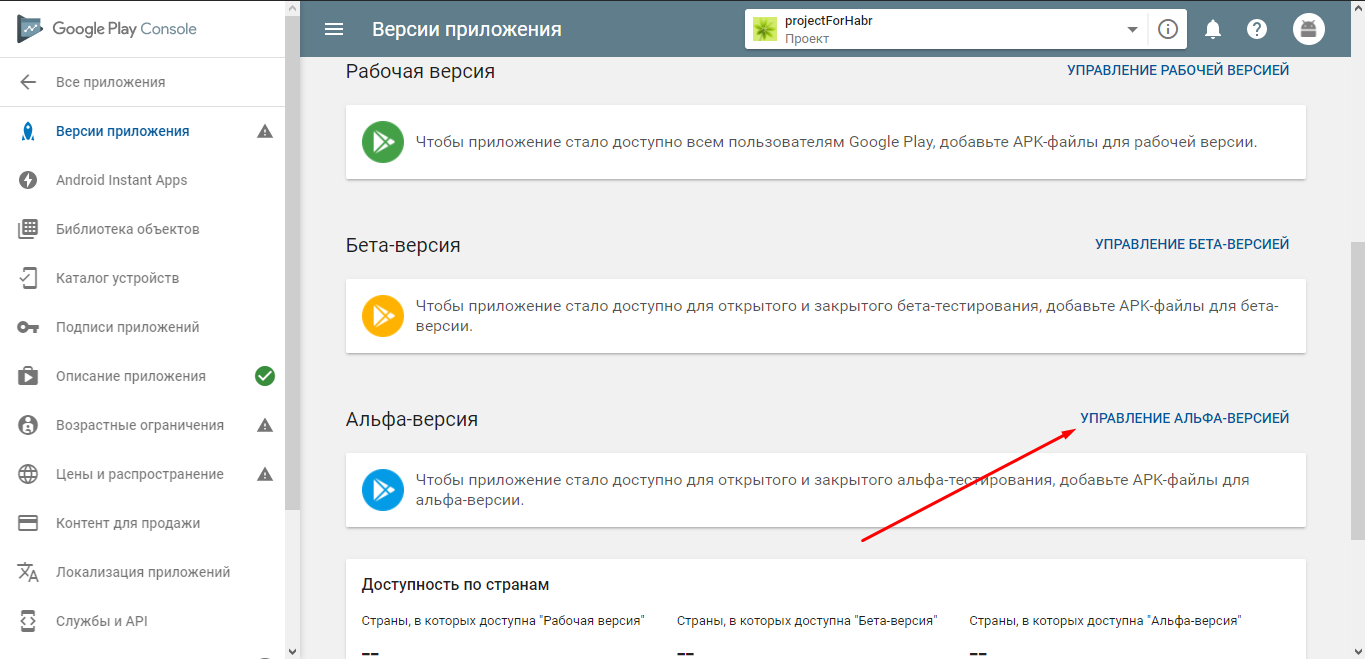This screenshot has height=659, width=1365.
Task: Open Каталог устройств section
Action: (x=118, y=278)
